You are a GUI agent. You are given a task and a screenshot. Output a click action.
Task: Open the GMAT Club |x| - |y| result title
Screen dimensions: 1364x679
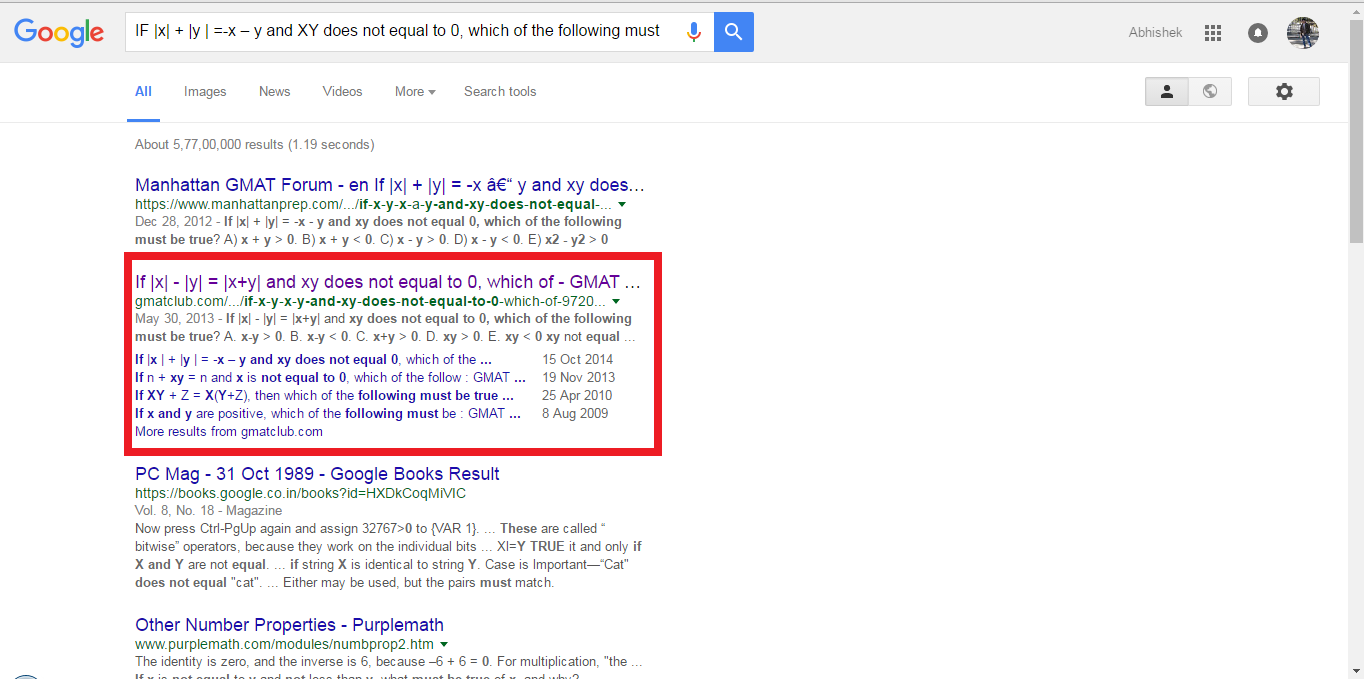[388, 282]
